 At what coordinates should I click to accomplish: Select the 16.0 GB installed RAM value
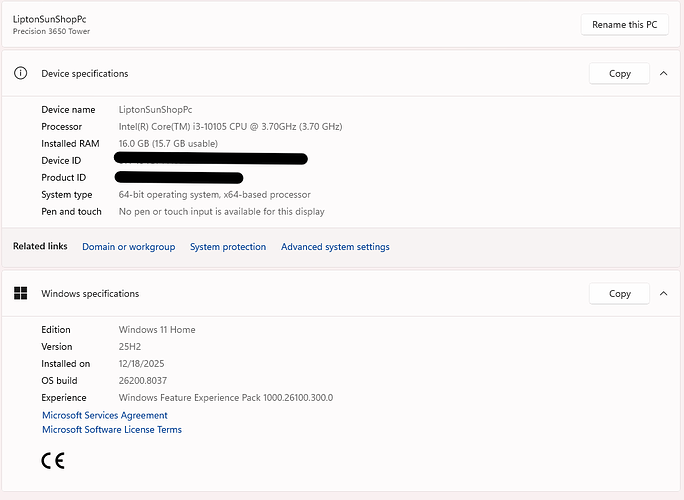coord(168,144)
